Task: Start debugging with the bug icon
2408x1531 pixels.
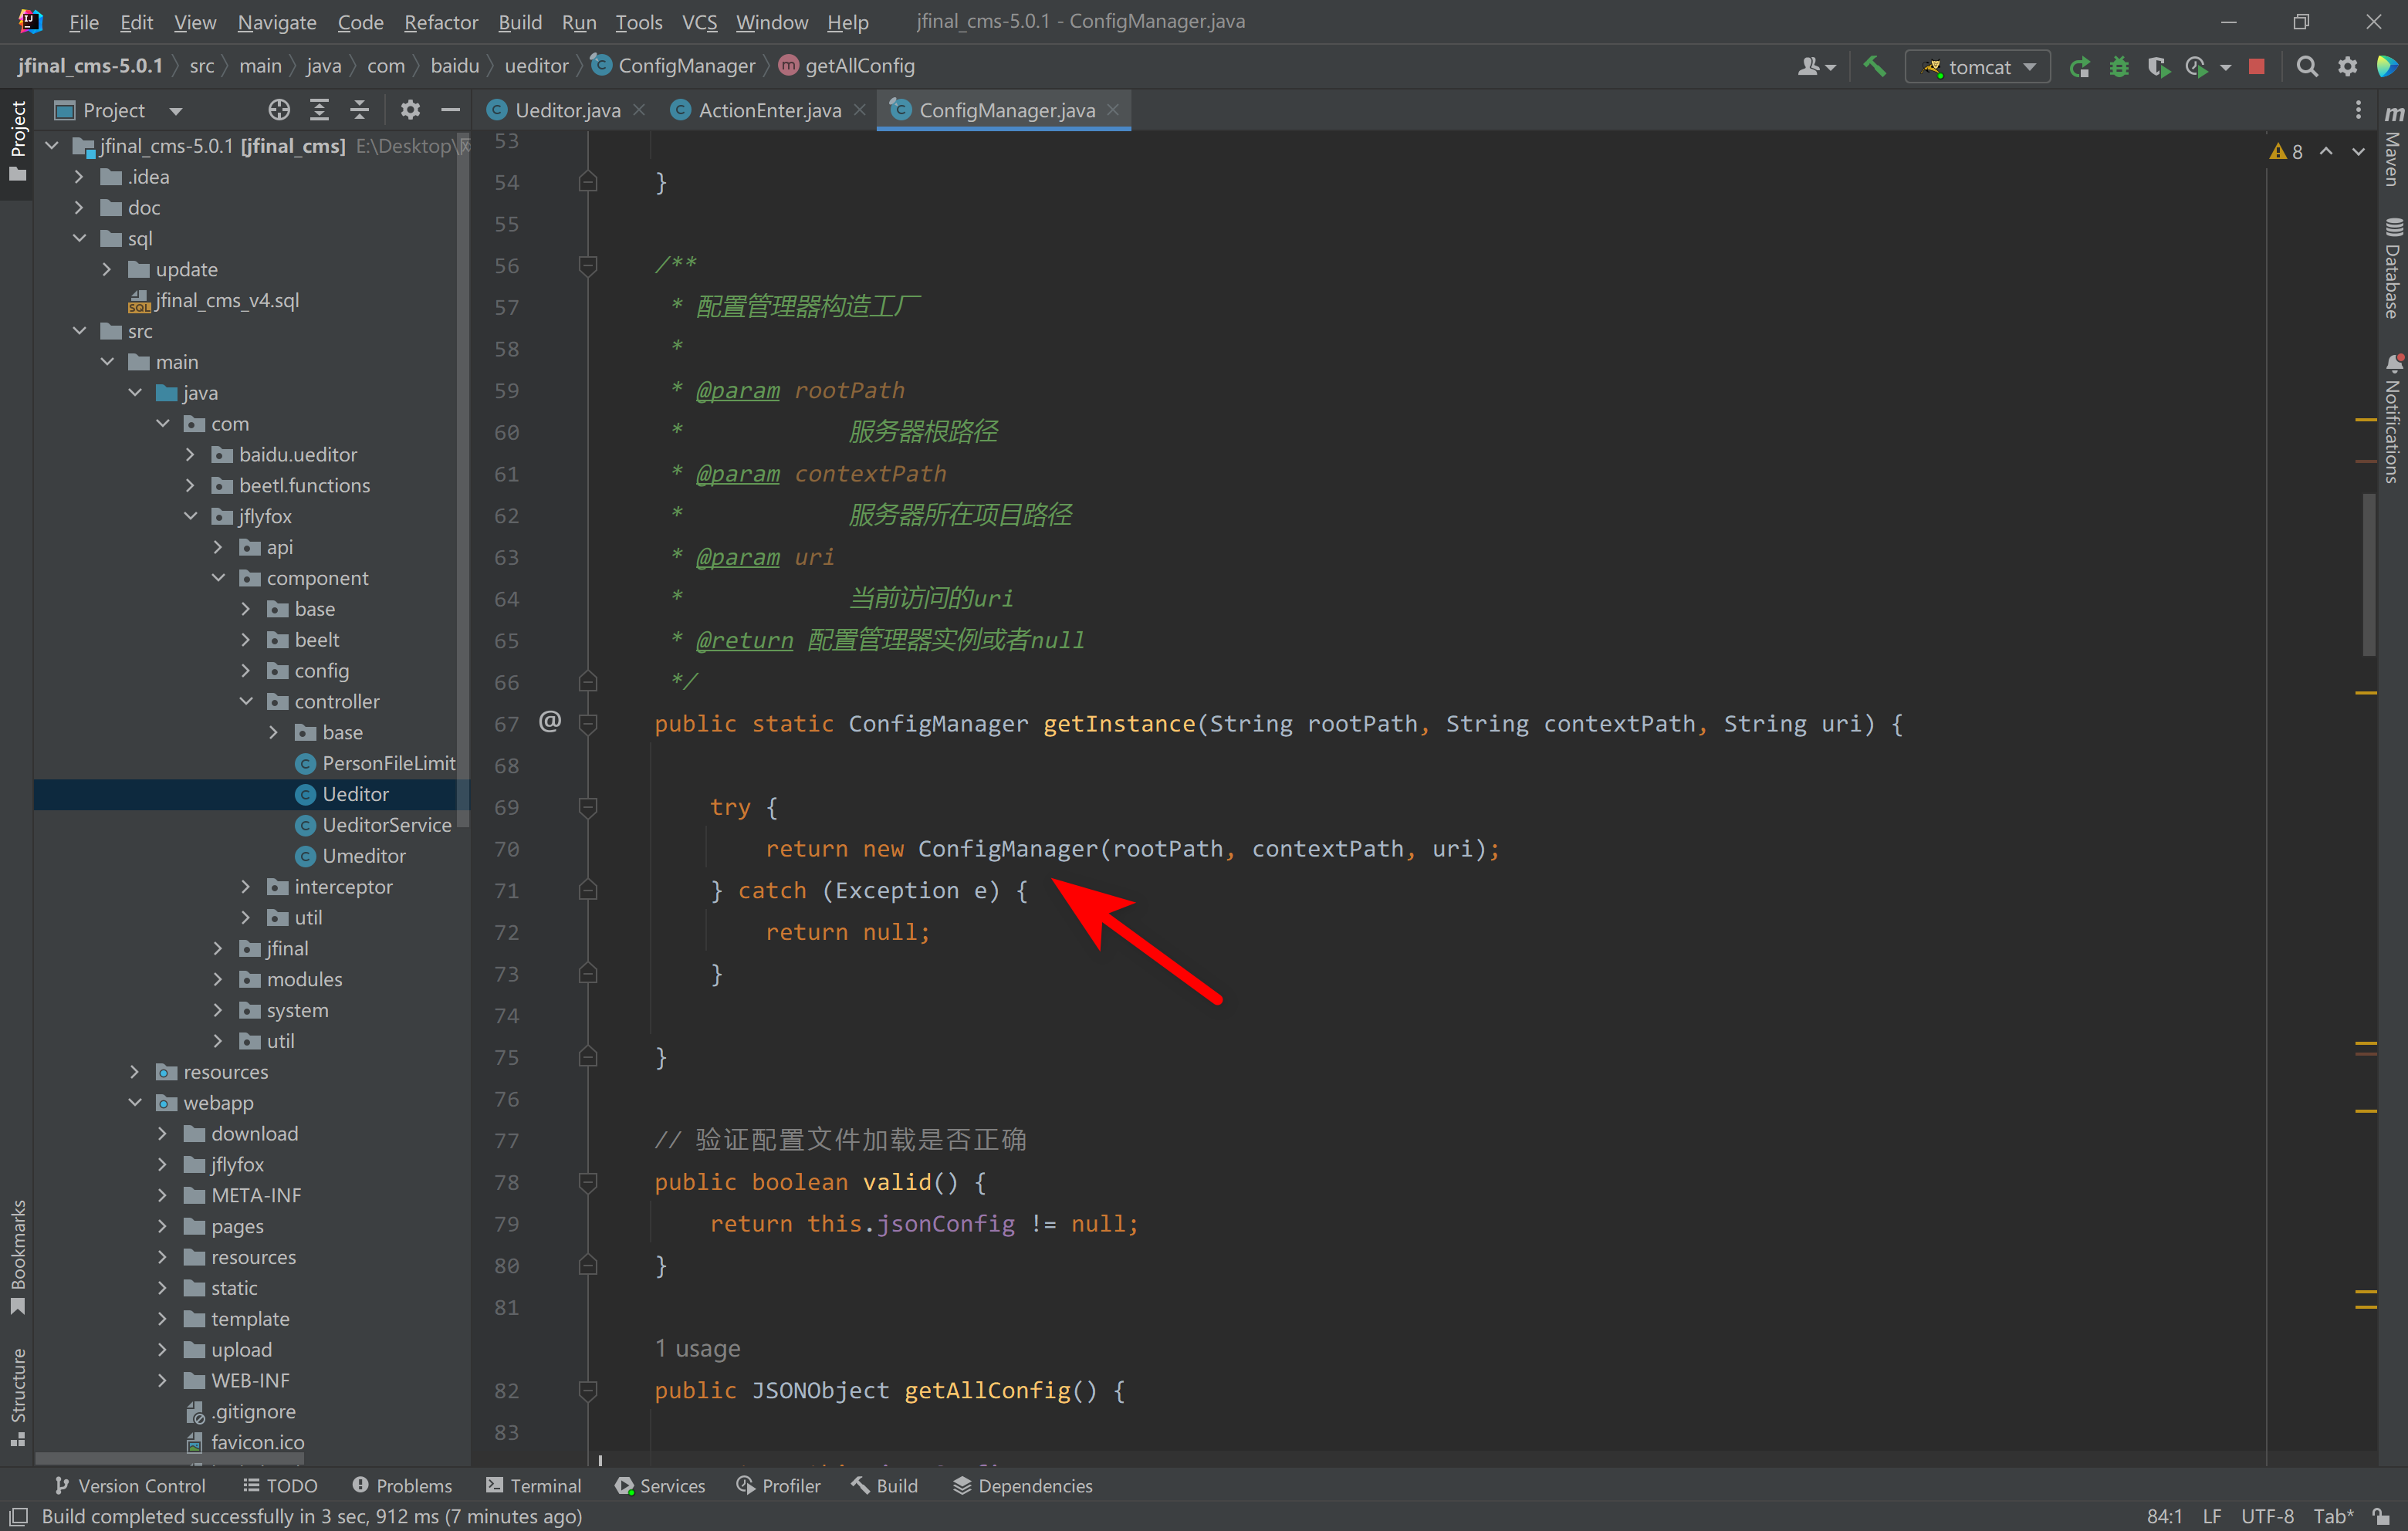Action: point(2118,67)
